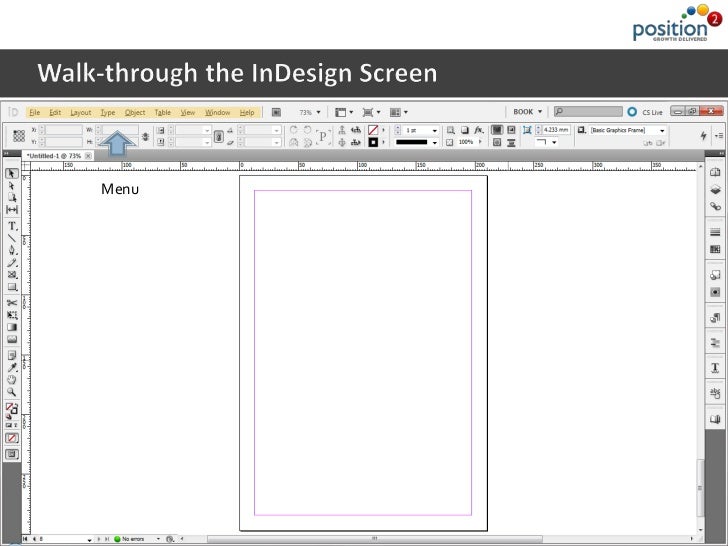Toggle the Preview screen mode button
728x546 pixels.
[12, 453]
